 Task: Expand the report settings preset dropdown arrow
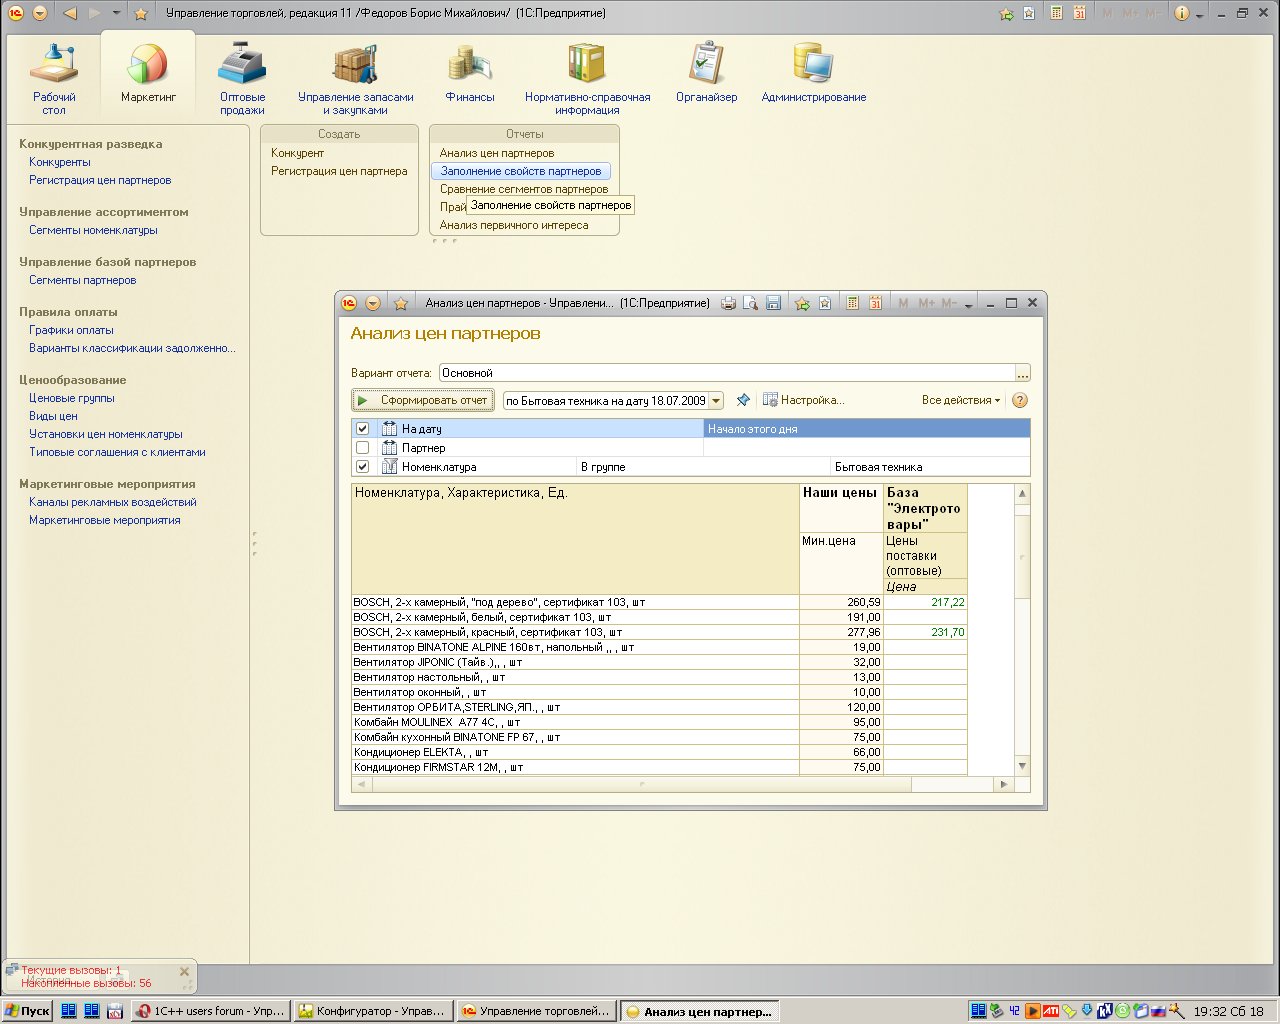(716, 401)
